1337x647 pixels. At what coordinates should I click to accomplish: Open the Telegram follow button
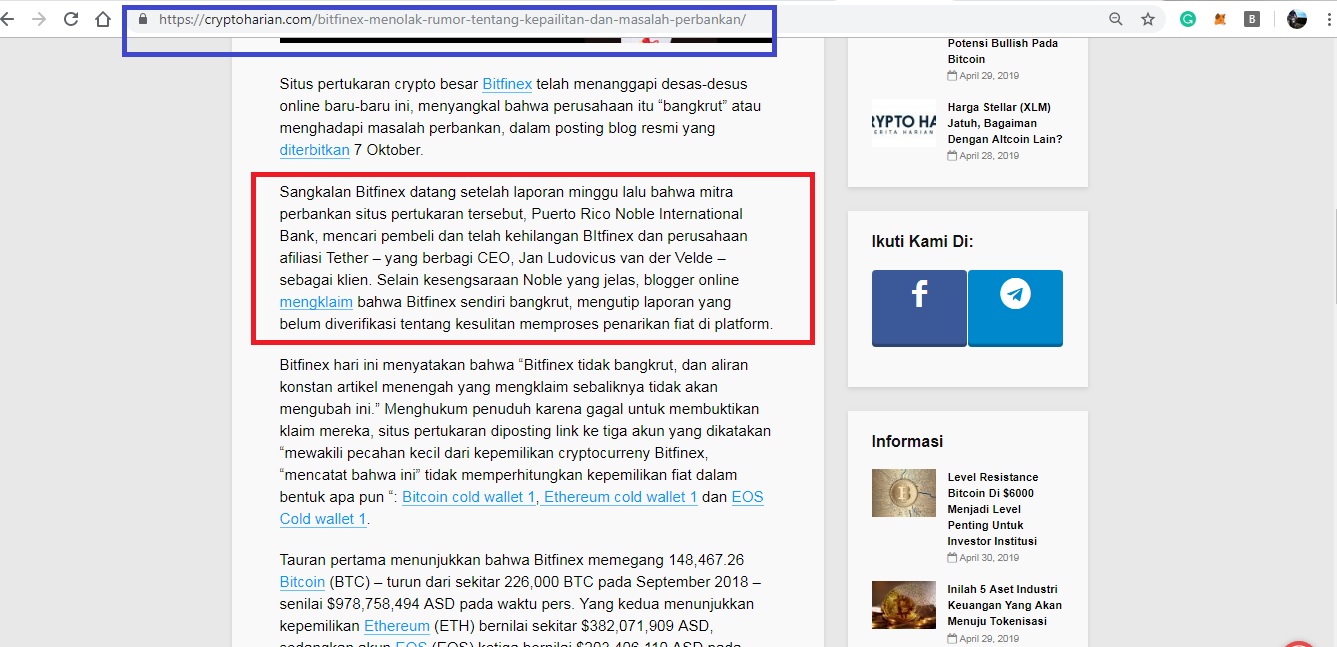click(x=1015, y=308)
